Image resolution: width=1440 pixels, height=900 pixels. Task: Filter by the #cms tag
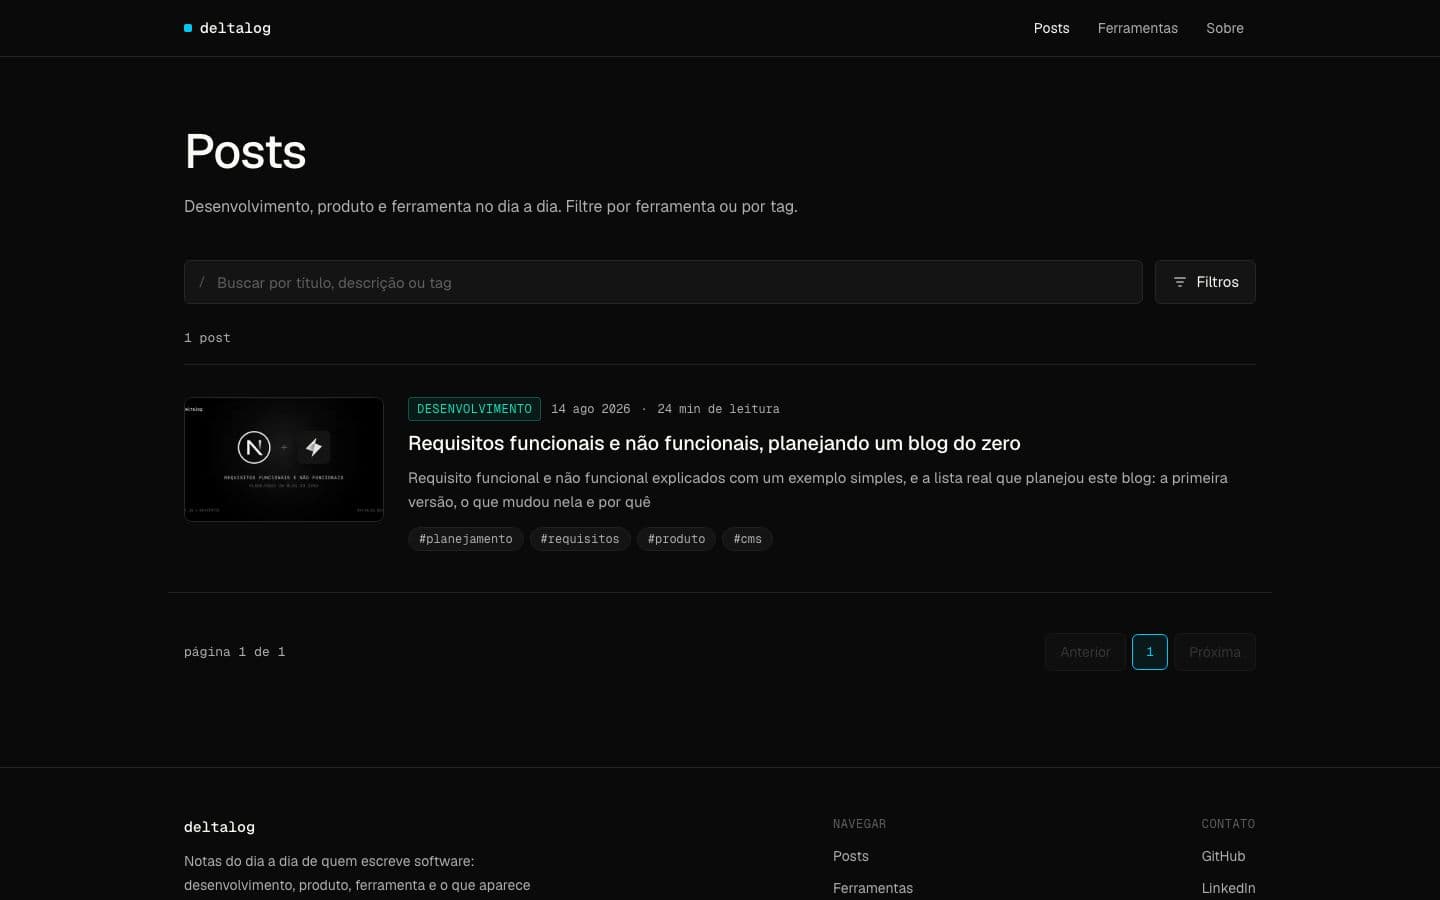747,539
